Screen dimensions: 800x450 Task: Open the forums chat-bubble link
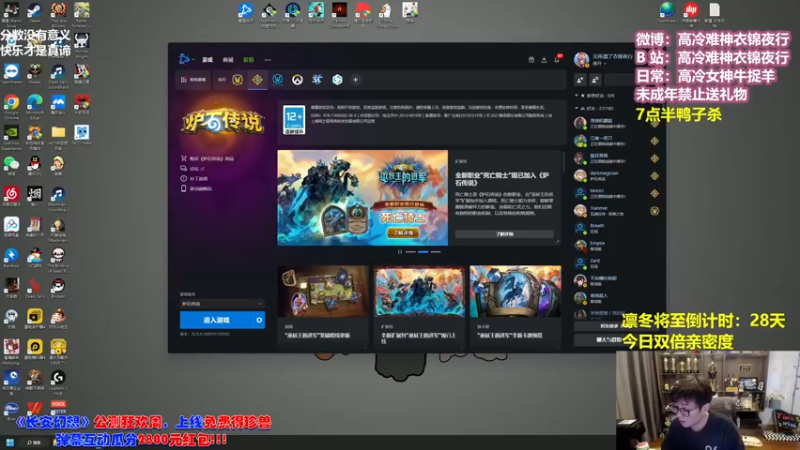(x=193, y=168)
